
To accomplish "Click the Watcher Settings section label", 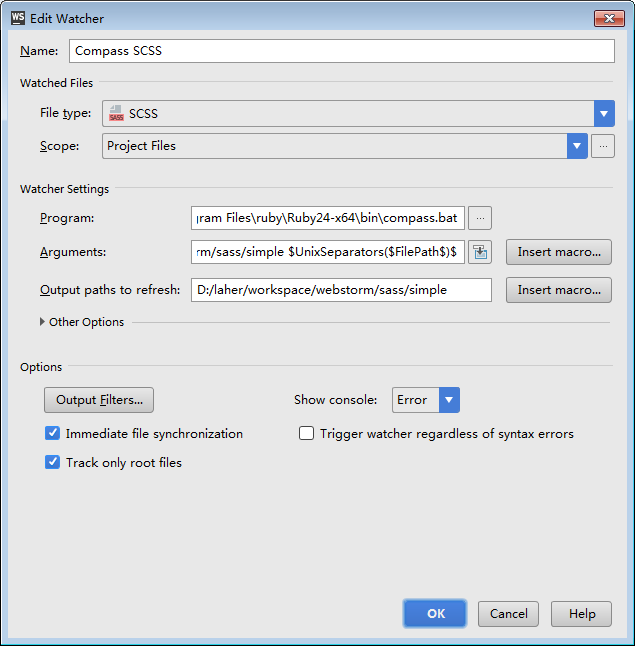I will 64,189.
